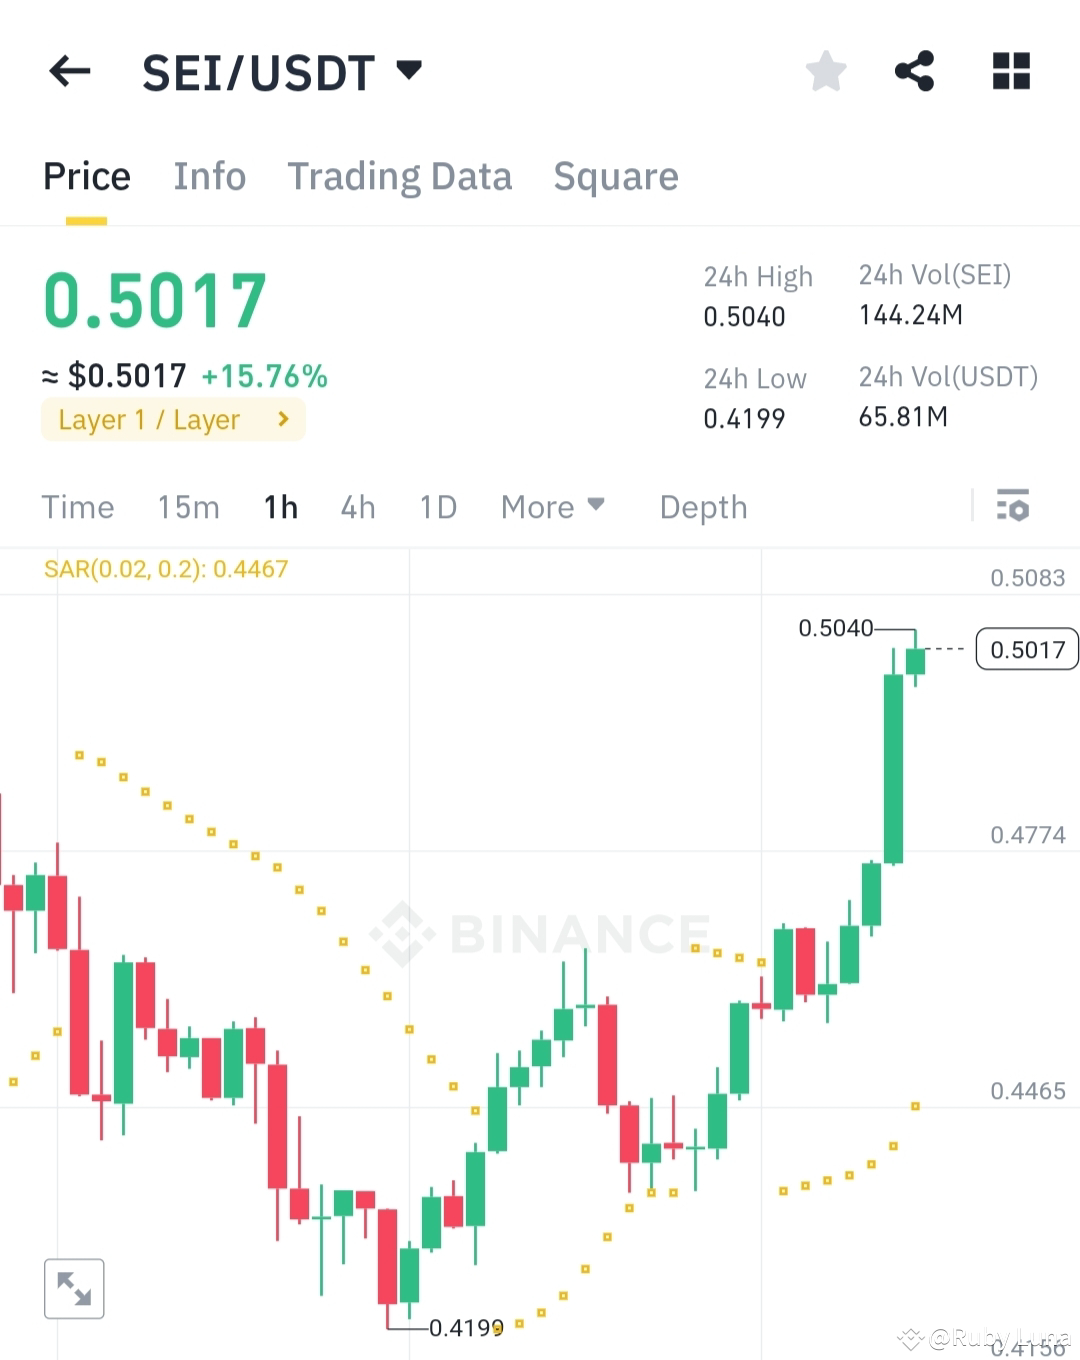Screen dimensions: 1080x1360
Task: Open the More intervals dropdown
Action: 552,507
